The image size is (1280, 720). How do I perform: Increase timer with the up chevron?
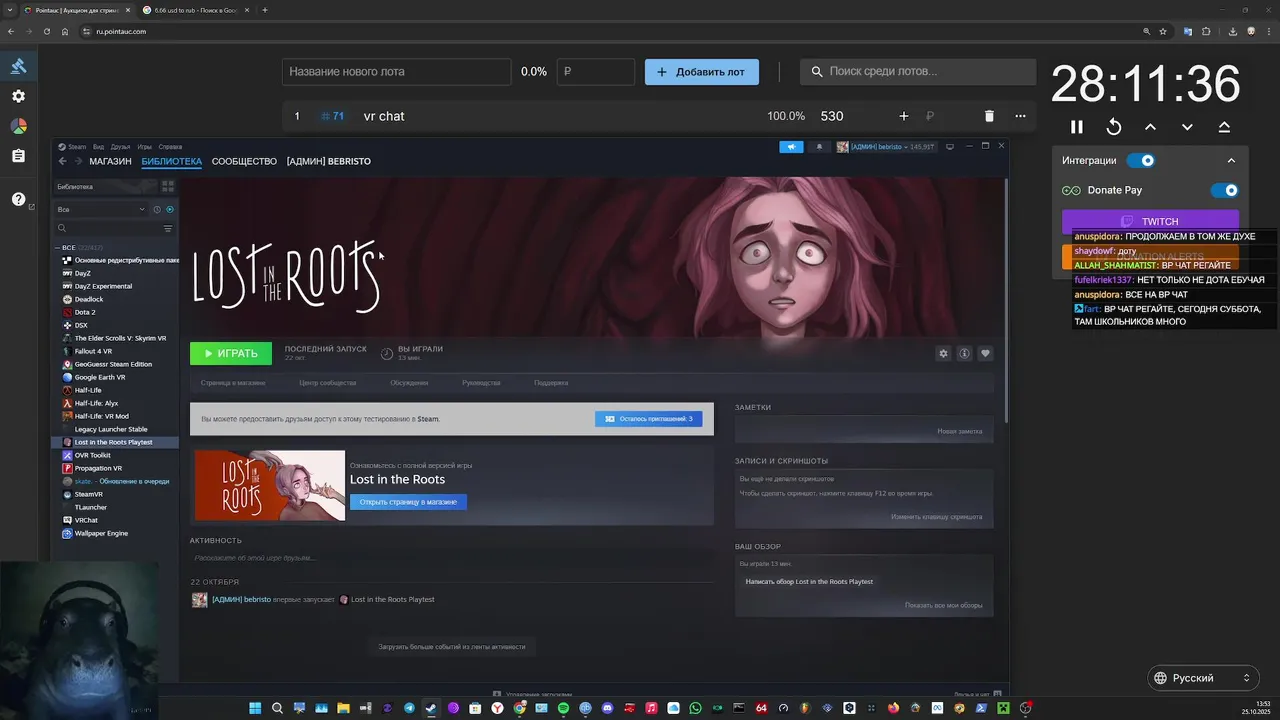(x=1150, y=127)
